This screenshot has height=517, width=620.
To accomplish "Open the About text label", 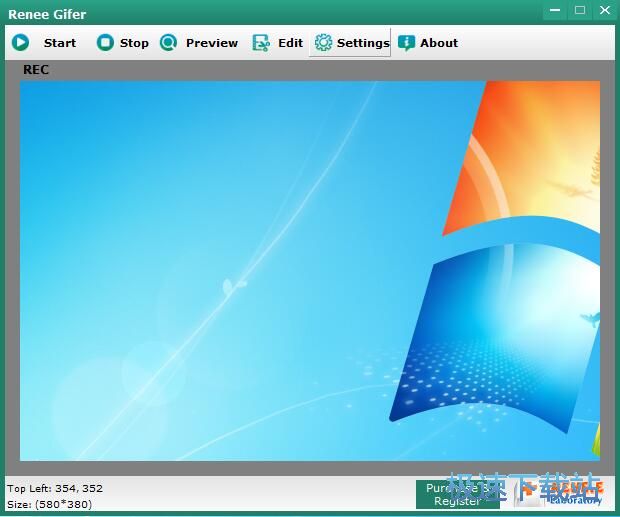I will pyautogui.click(x=439, y=43).
